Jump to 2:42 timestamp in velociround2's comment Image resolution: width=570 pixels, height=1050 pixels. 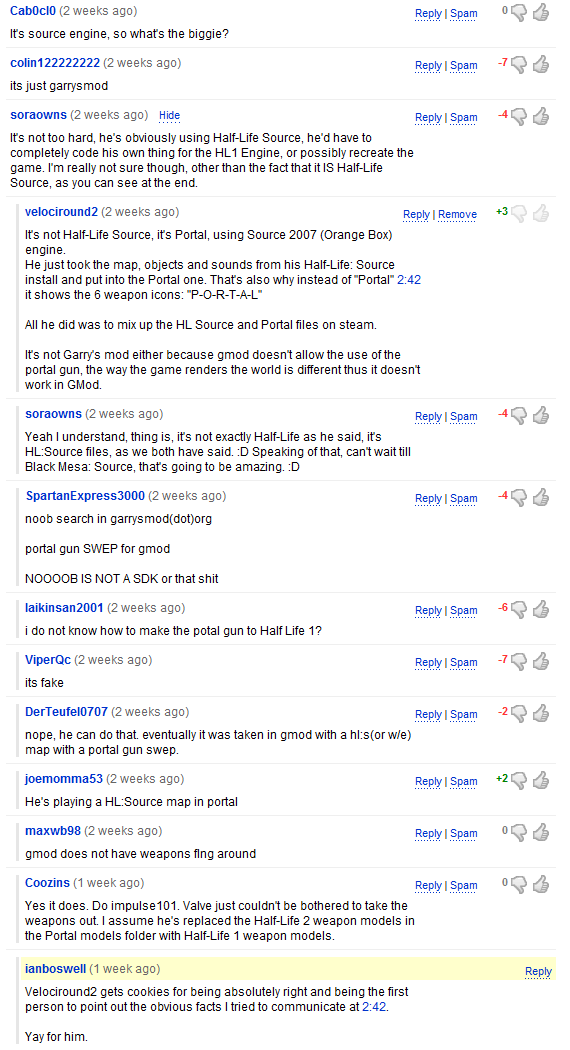point(409,279)
